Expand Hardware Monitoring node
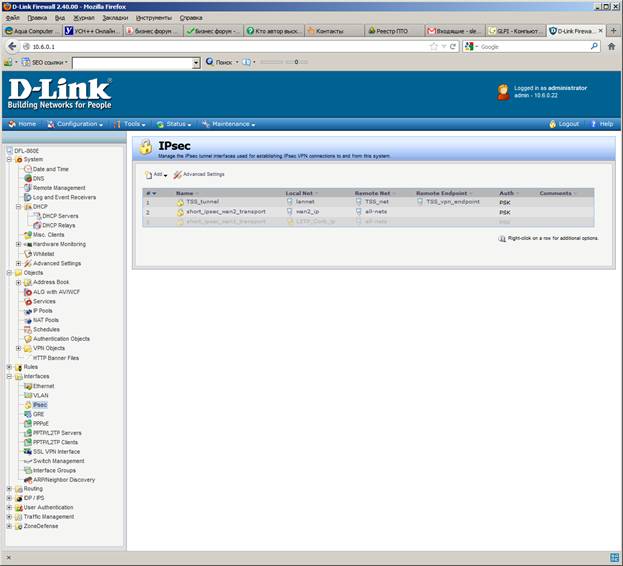Image resolution: width=623 pixels, height=566 pixels. coord(18,244)
